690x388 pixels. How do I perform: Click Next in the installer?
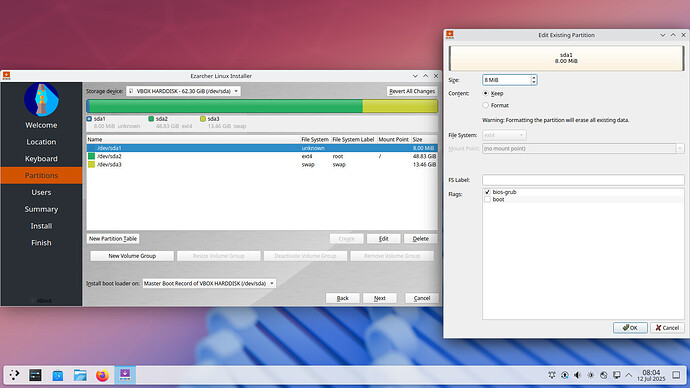pyautogui.click(x=380, y=298)
